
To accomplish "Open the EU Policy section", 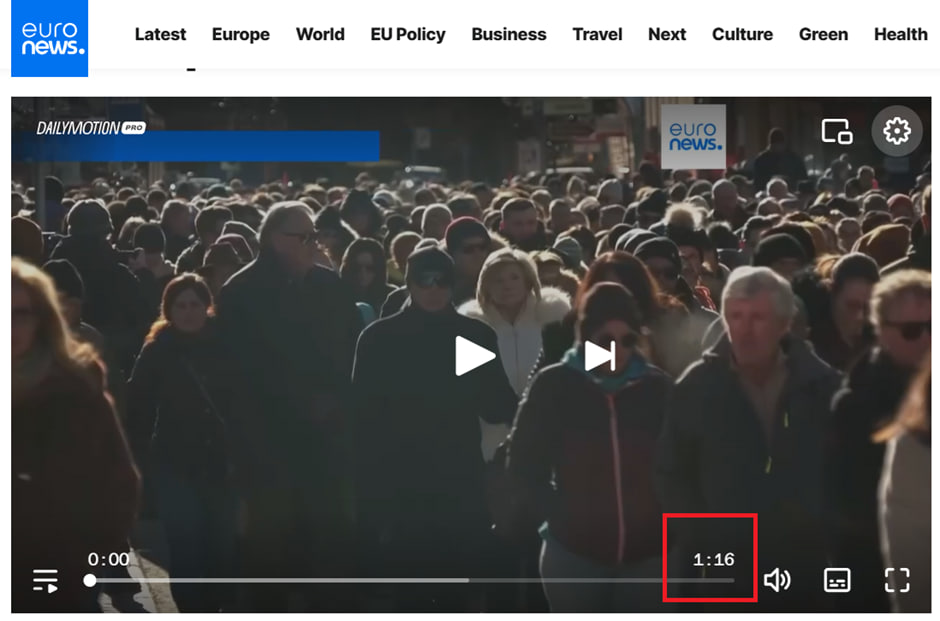I will tap(408, 34).
